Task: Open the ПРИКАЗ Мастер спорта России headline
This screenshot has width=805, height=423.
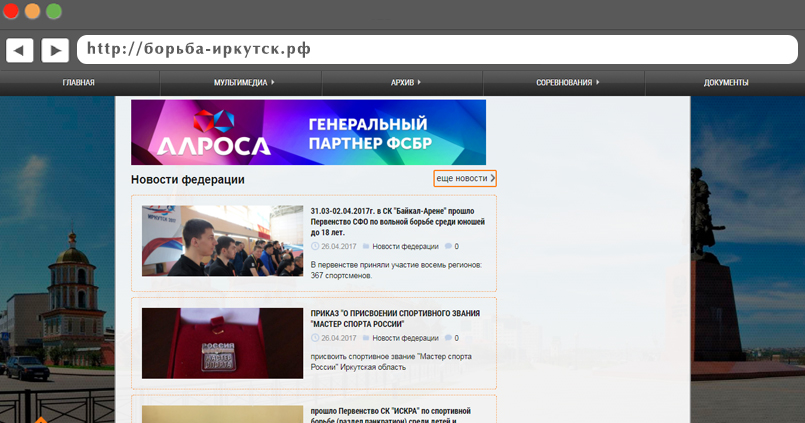Action: (395, 319)
